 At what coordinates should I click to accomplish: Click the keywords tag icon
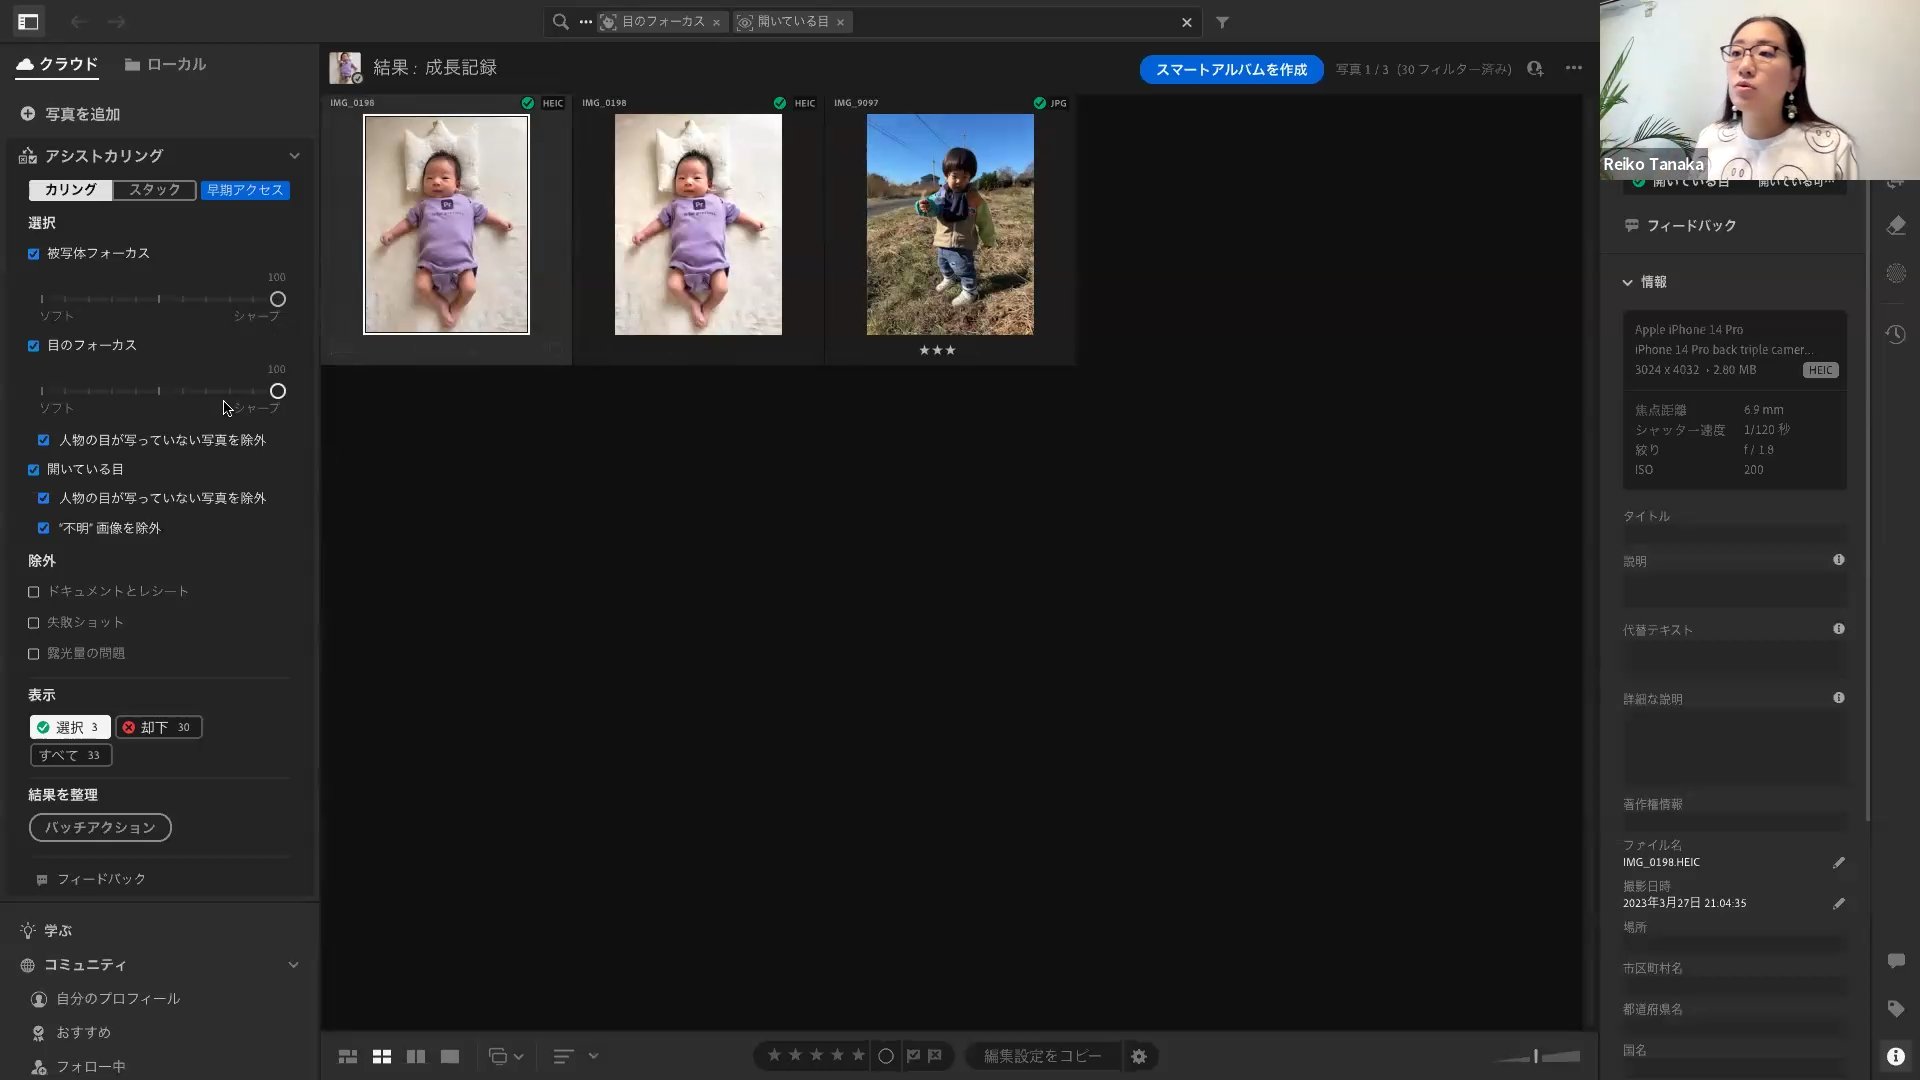point(1895,1008)
